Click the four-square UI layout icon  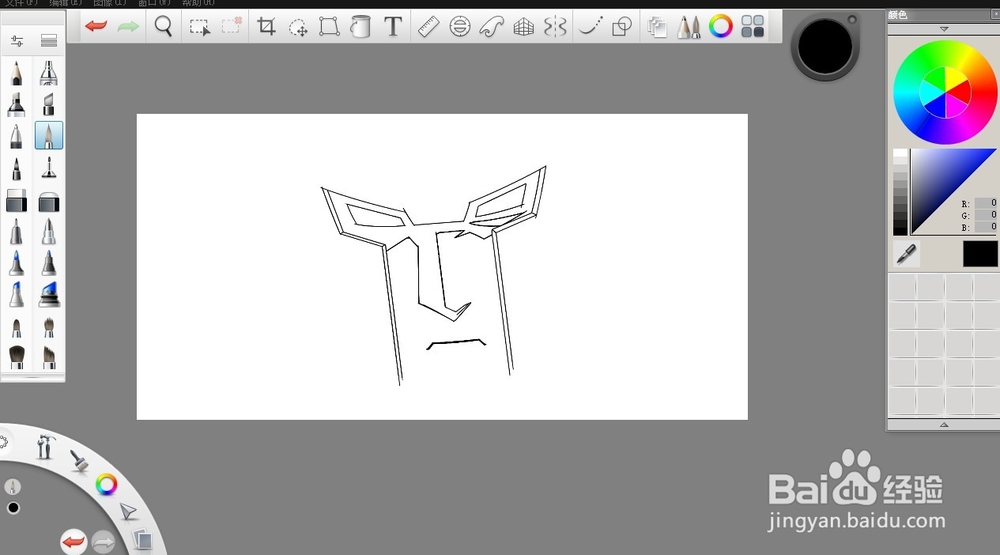753,27
